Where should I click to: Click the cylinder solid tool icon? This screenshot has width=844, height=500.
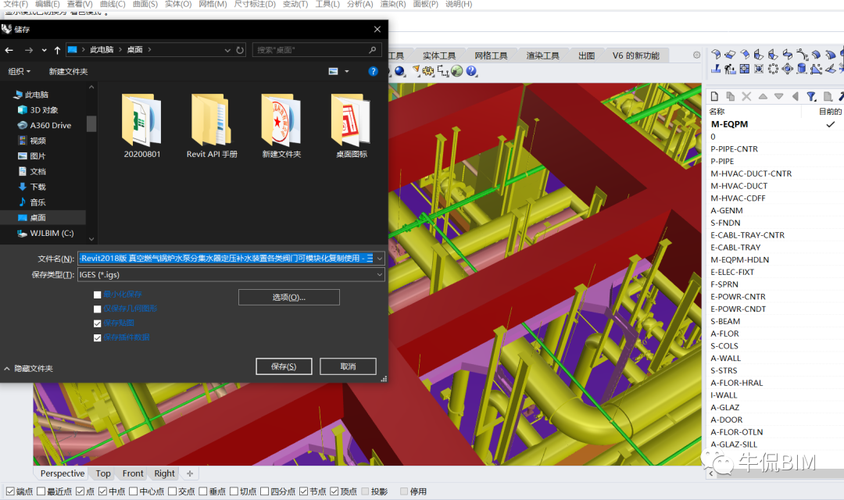pos(801,68)
